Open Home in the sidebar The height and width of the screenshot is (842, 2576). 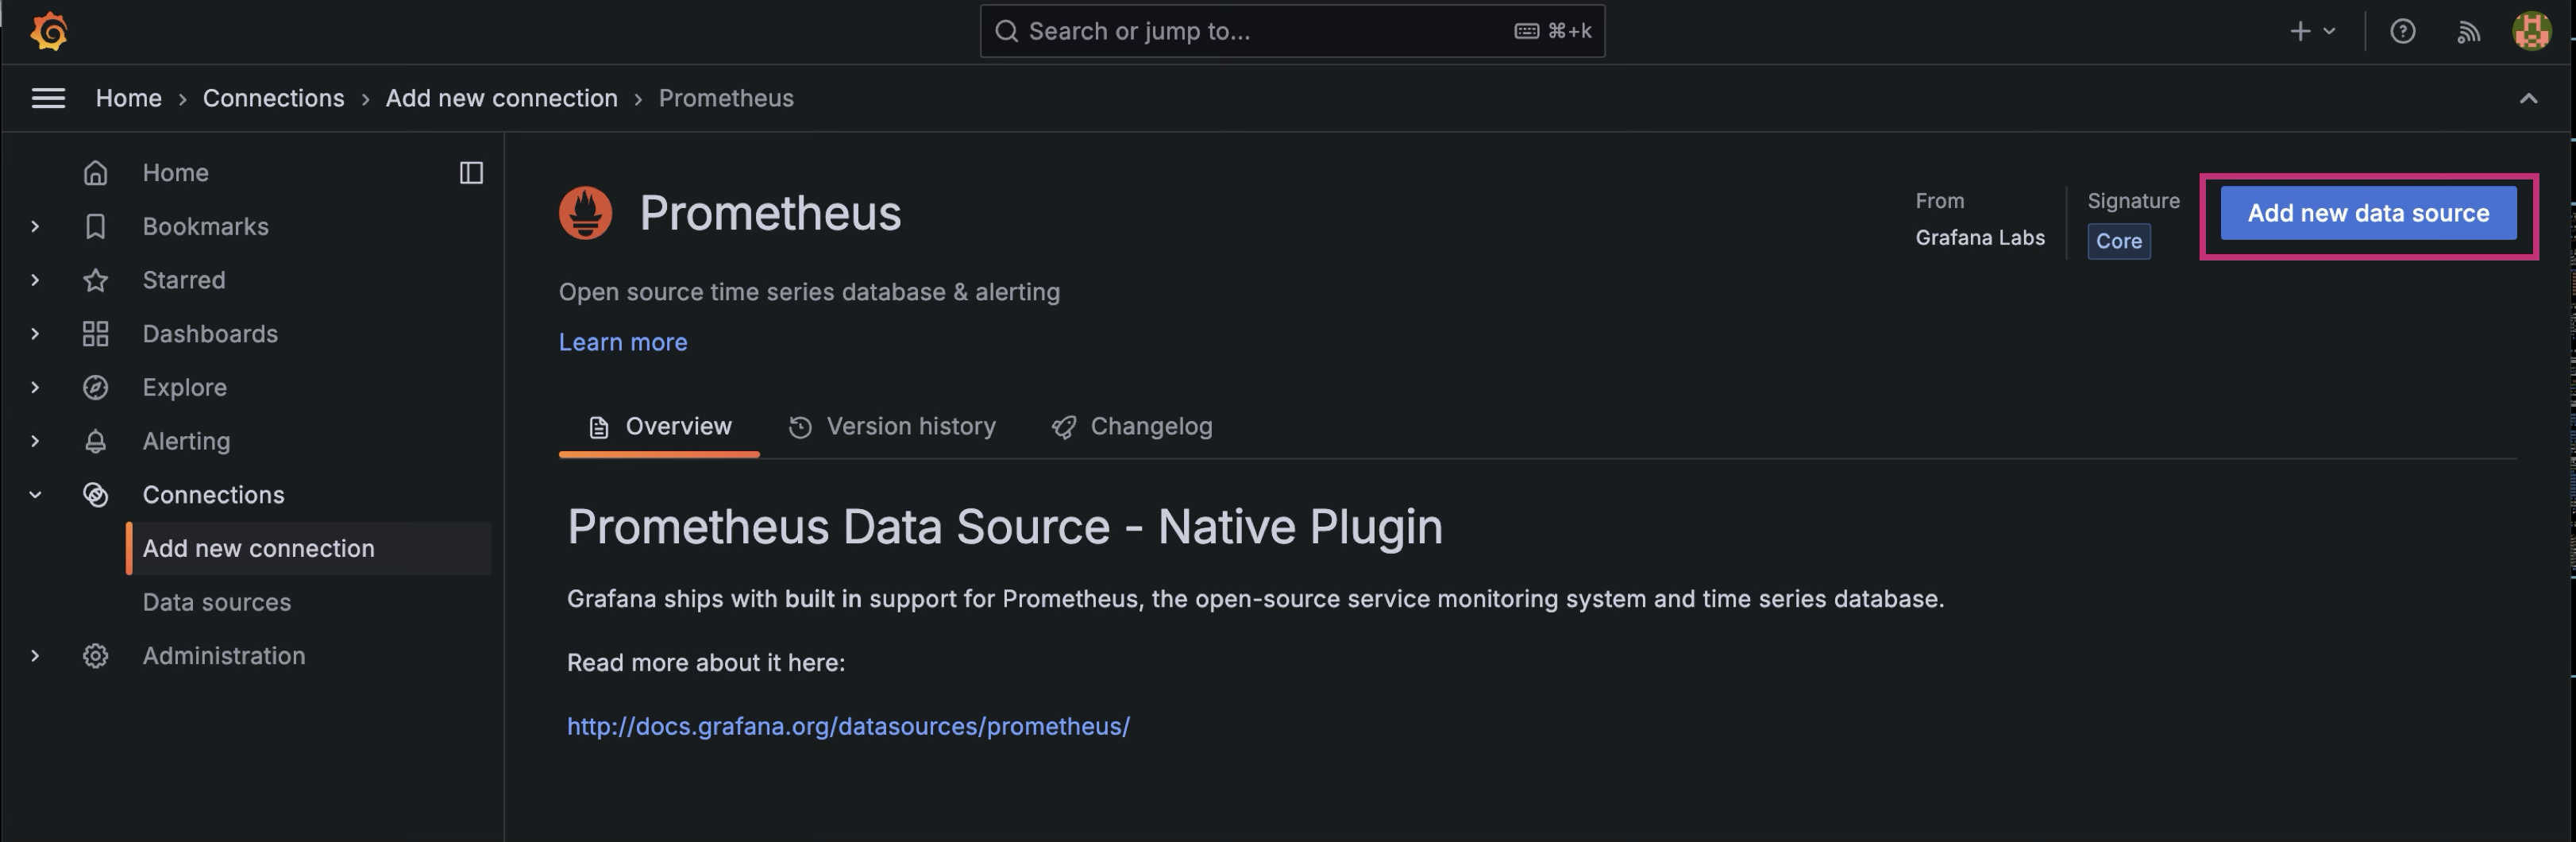[175, 173]
